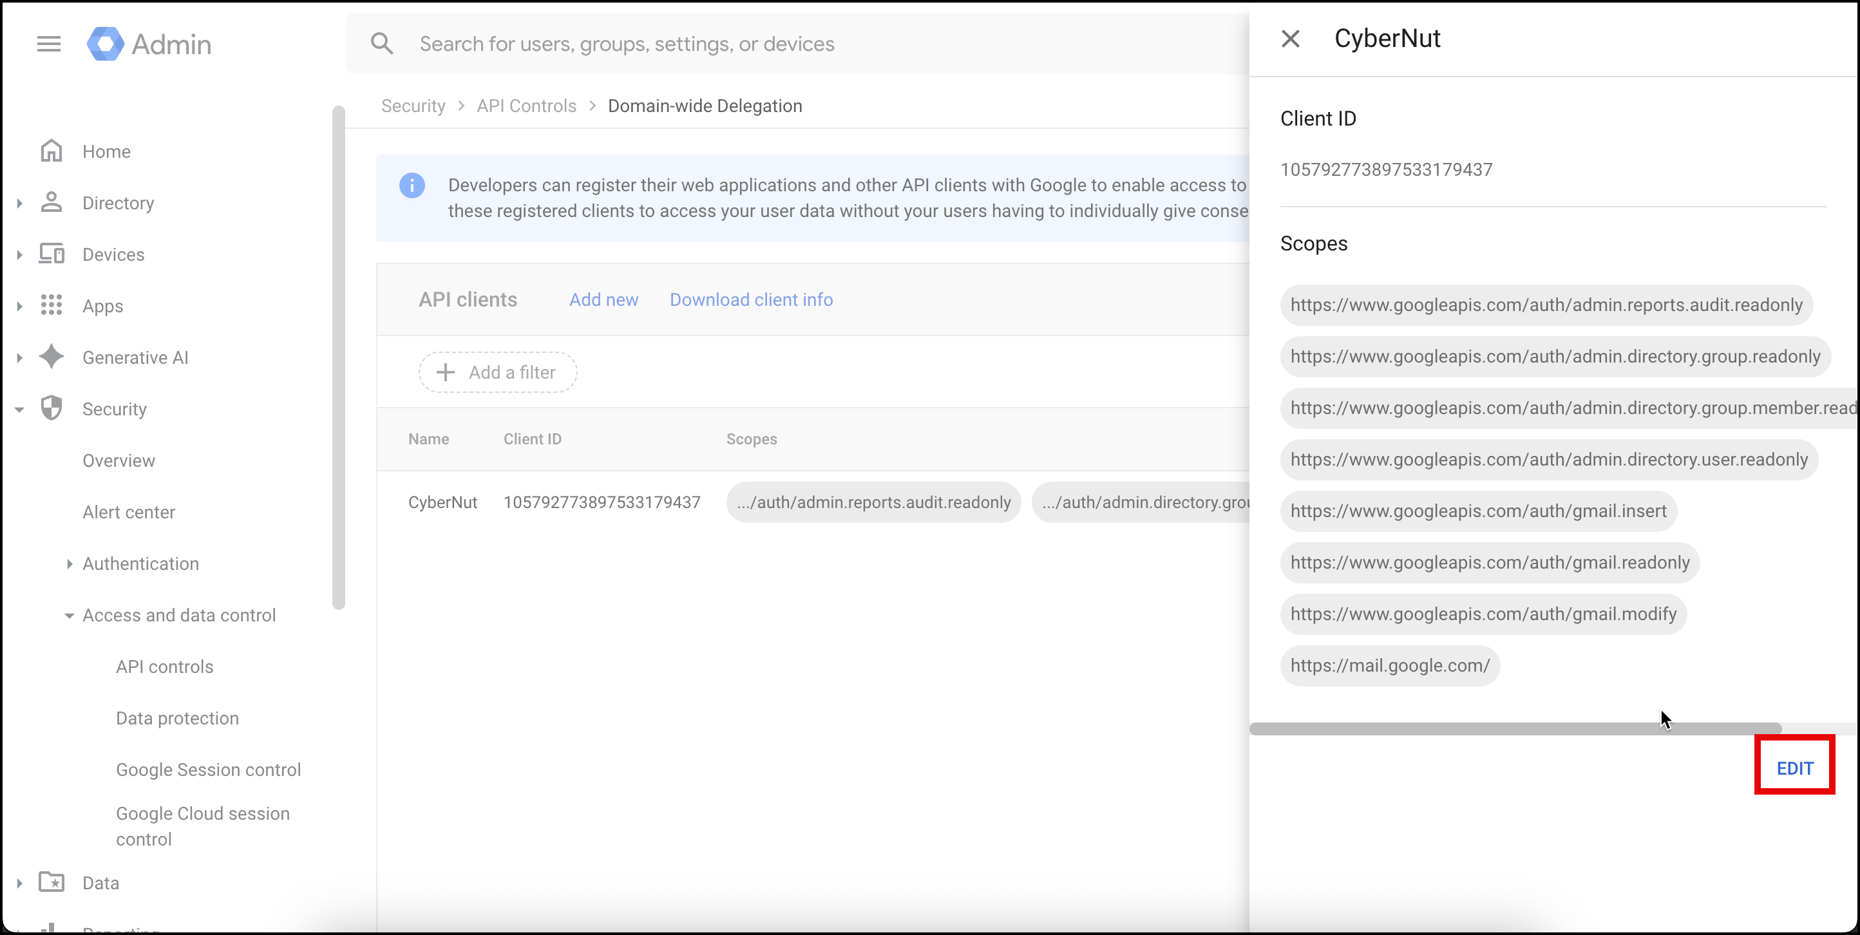
Task: Select the gmail.modify scope chip
Action: click(1483, 614)
